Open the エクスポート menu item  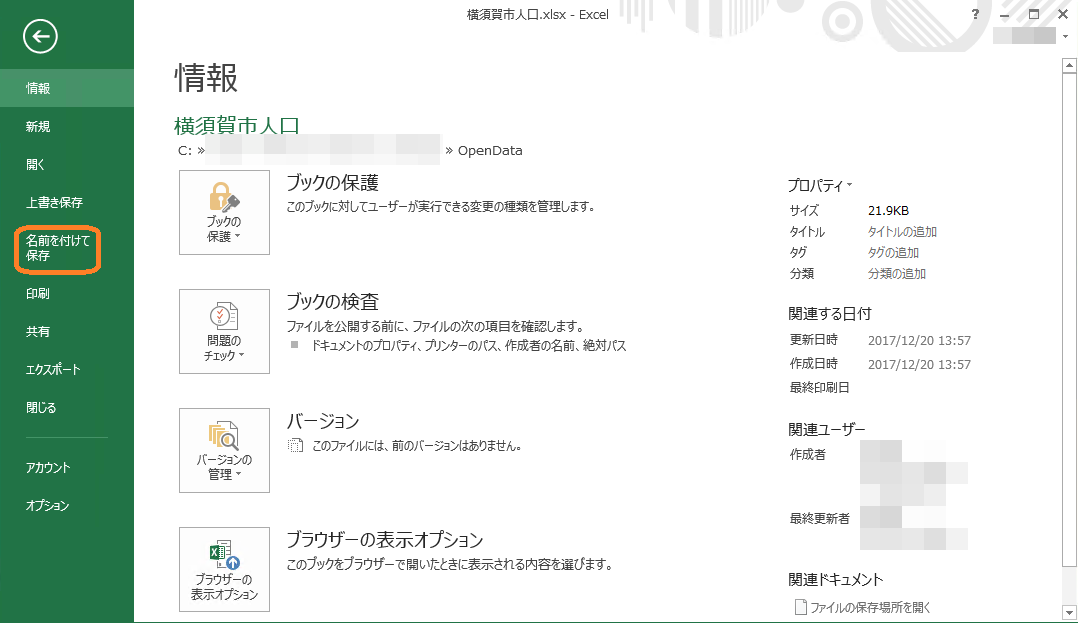click(x=53, y=370)
